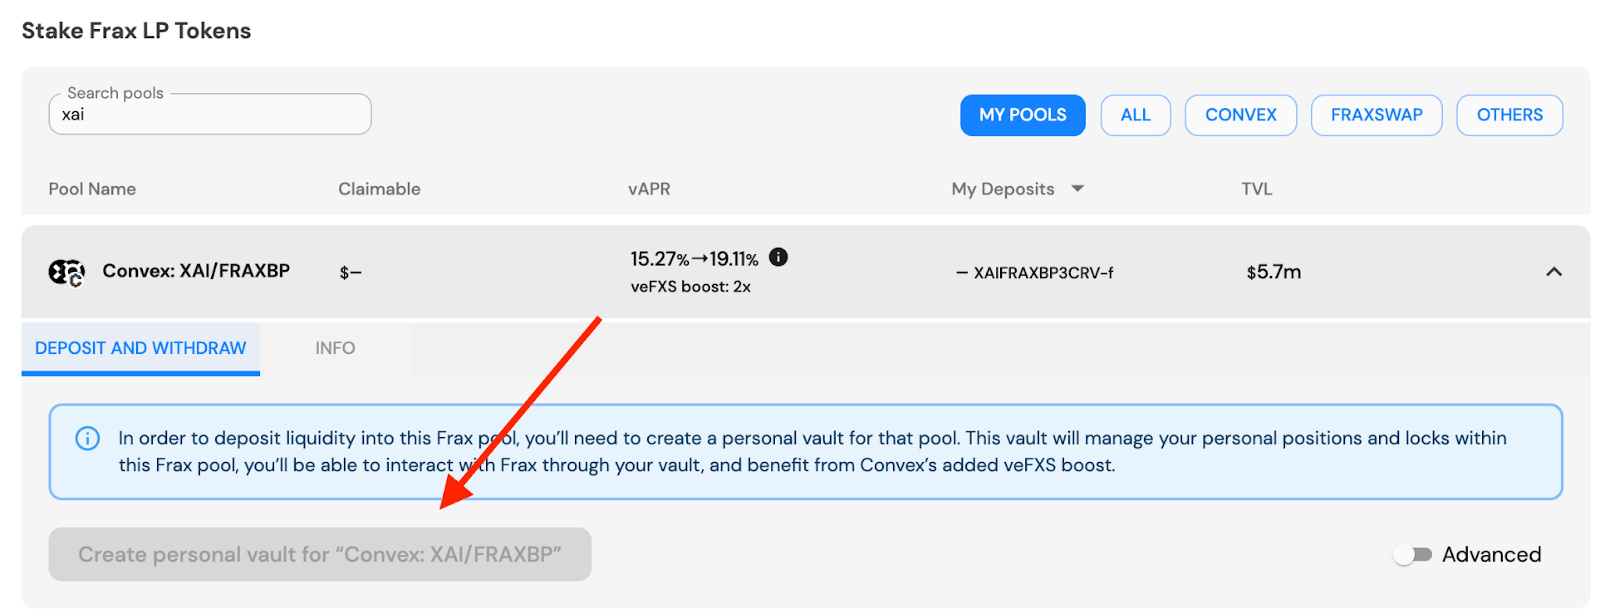The height and width of the screenshot is (616, 1600).
Task: Collapse the Convex: XAI/FRAXBP row chevron
Action: point(1553,272)
